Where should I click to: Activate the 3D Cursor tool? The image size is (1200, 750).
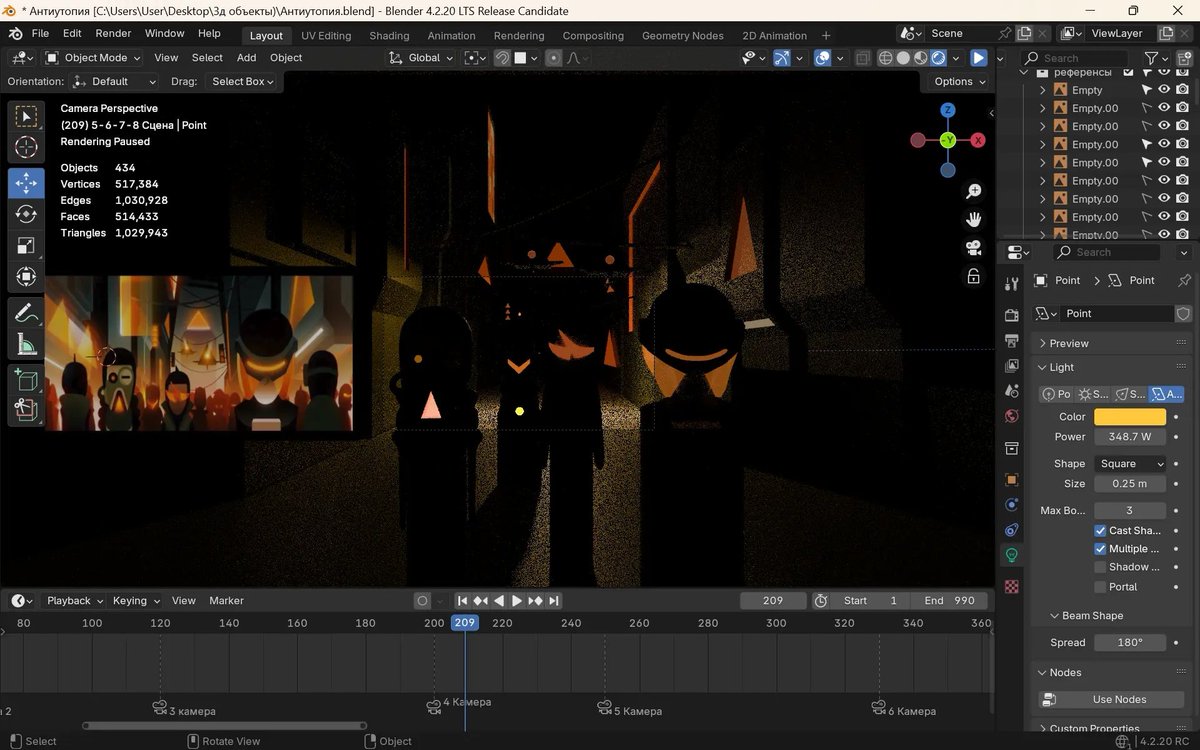pos(26,148)
